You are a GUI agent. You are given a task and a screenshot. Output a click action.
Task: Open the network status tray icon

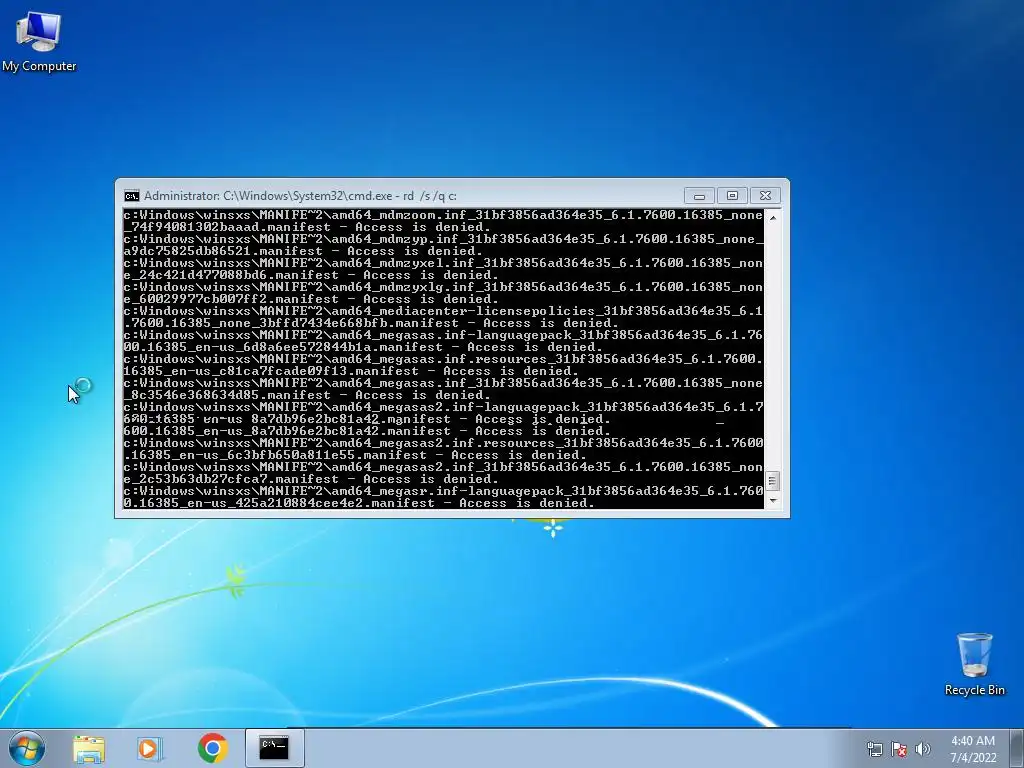tap(874, 749)
